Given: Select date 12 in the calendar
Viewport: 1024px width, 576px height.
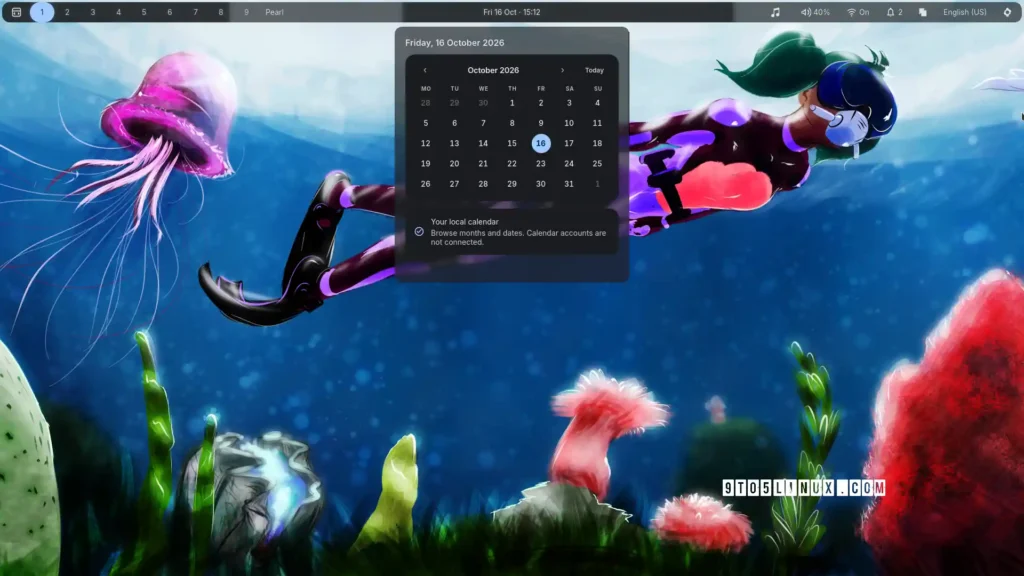Looking at the screenshot, I should [x=426, y=143].
